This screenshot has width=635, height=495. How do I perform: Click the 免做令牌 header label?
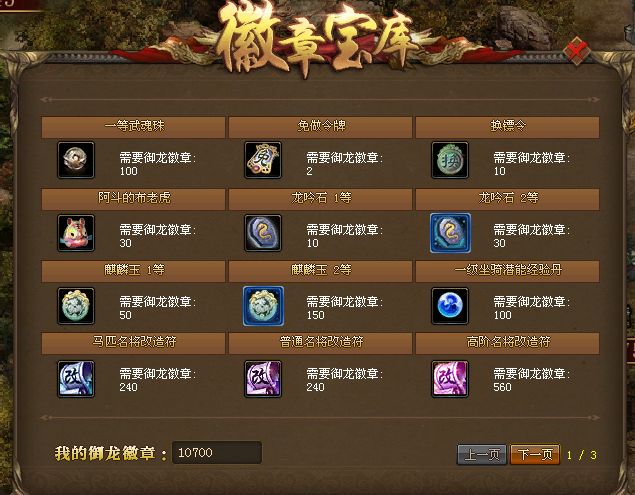(322, 126)
